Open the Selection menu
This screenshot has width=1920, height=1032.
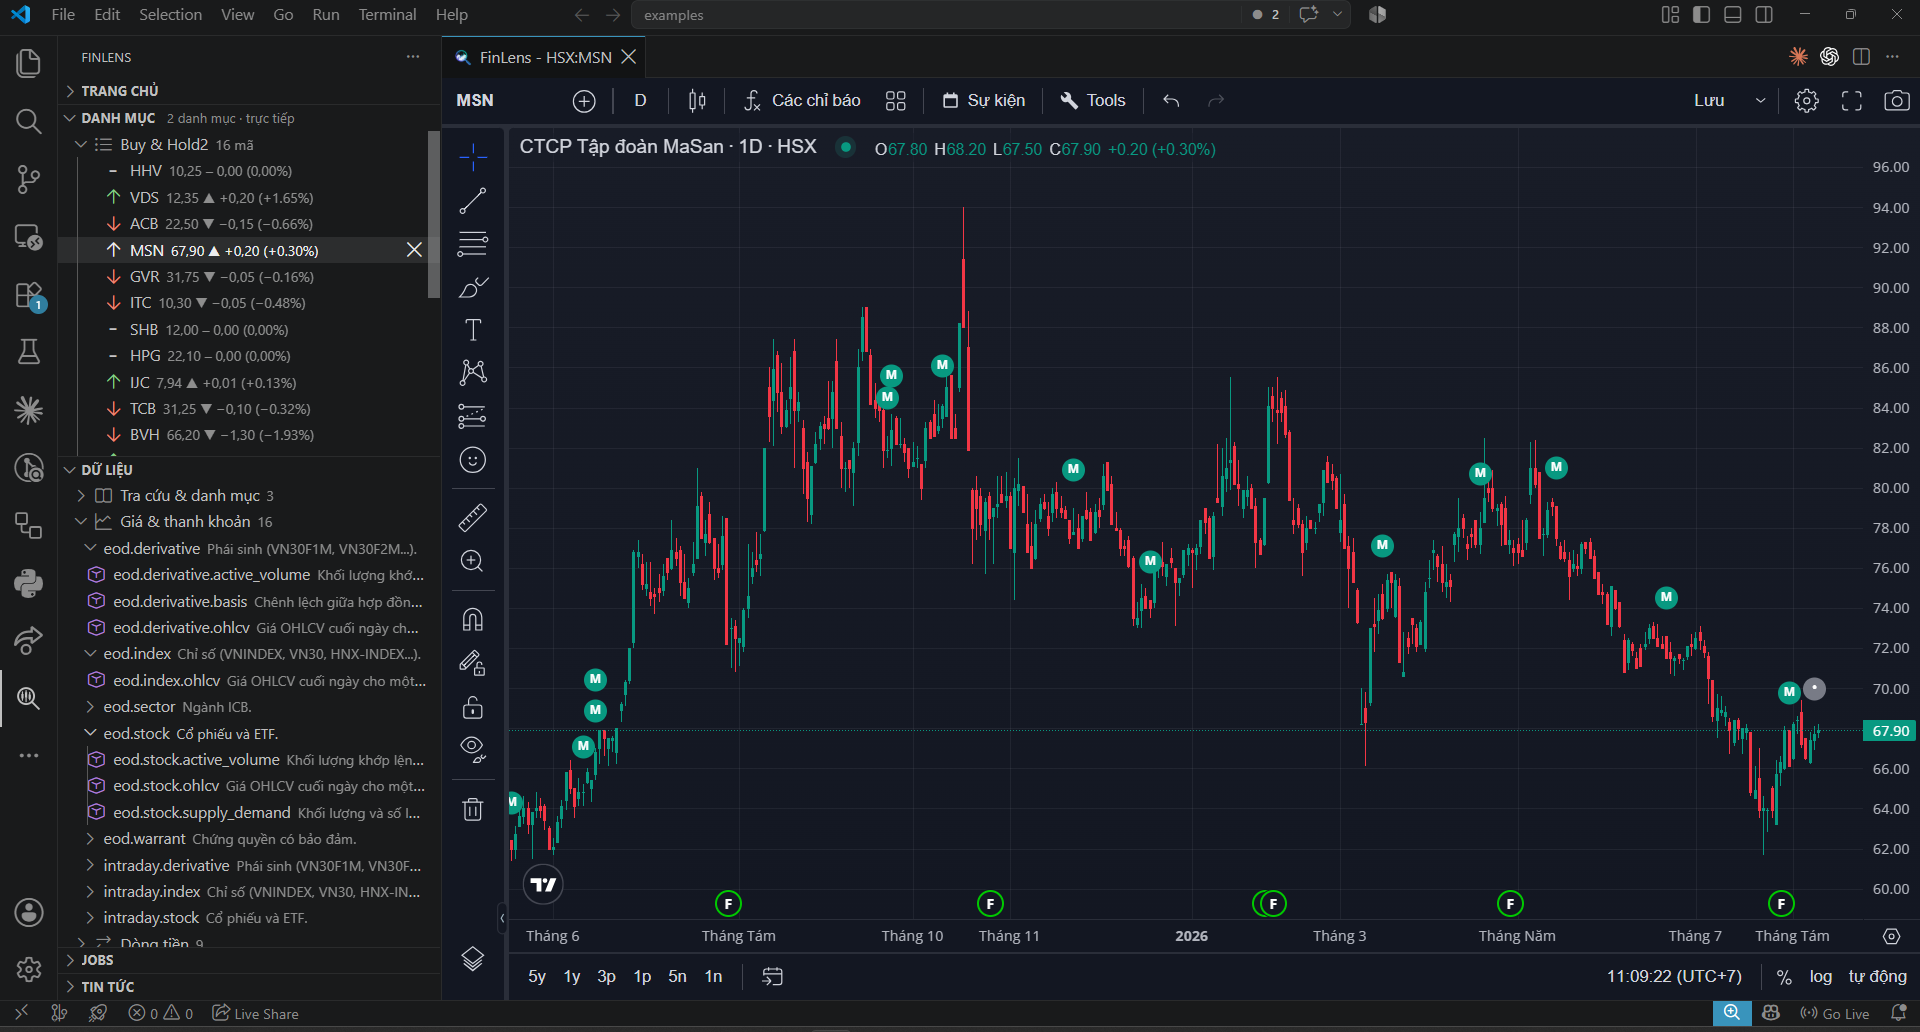pos(170,15)
